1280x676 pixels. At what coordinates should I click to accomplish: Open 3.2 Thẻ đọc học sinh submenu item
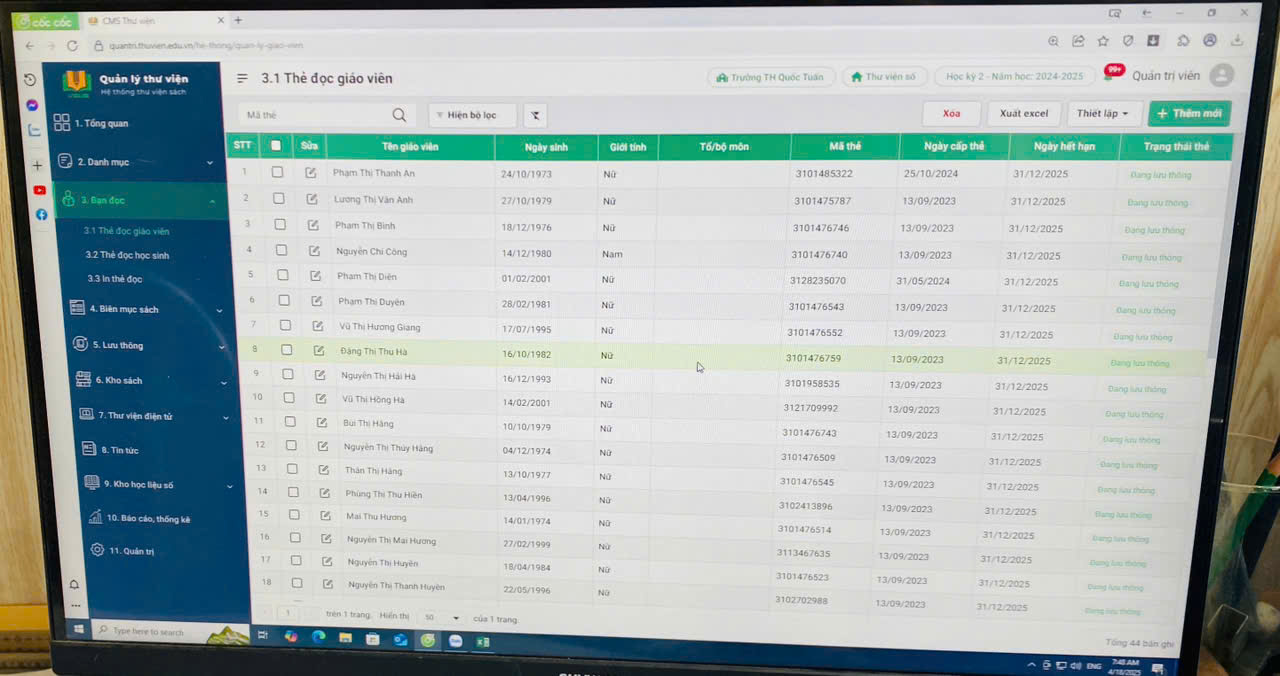pos(127,255)
